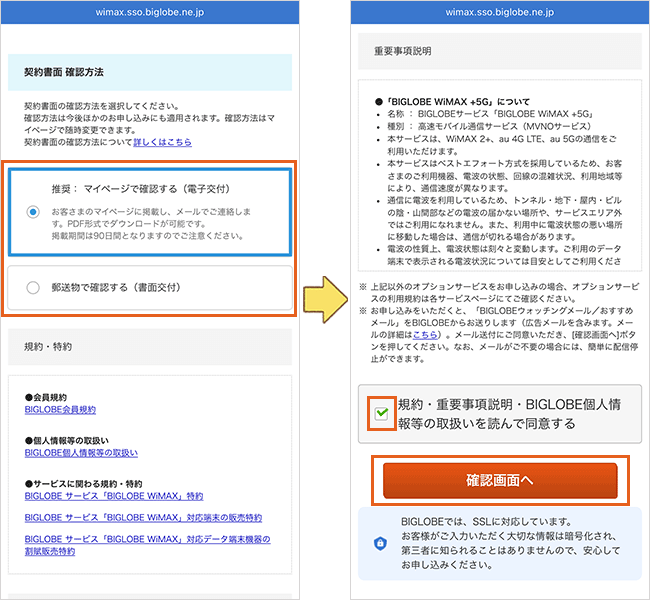650x600 pixels.
Task: Click the ●サービスに関わる規約・特約 label
Action: tap(84, 483)
